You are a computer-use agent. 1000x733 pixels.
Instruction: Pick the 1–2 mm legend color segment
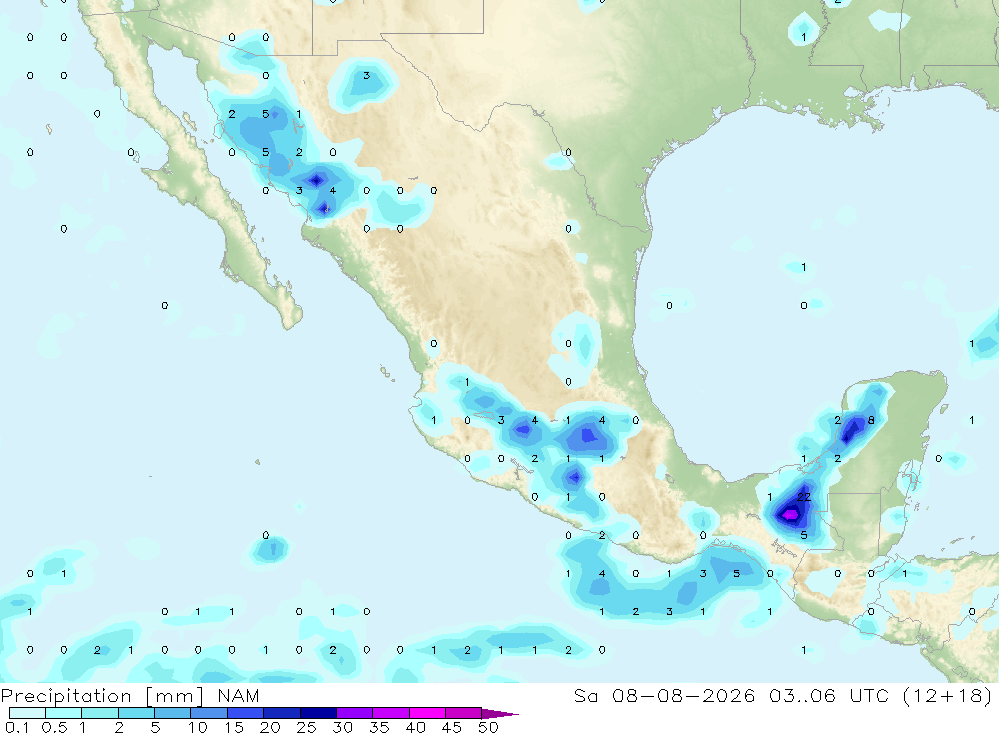click(100, 713)
